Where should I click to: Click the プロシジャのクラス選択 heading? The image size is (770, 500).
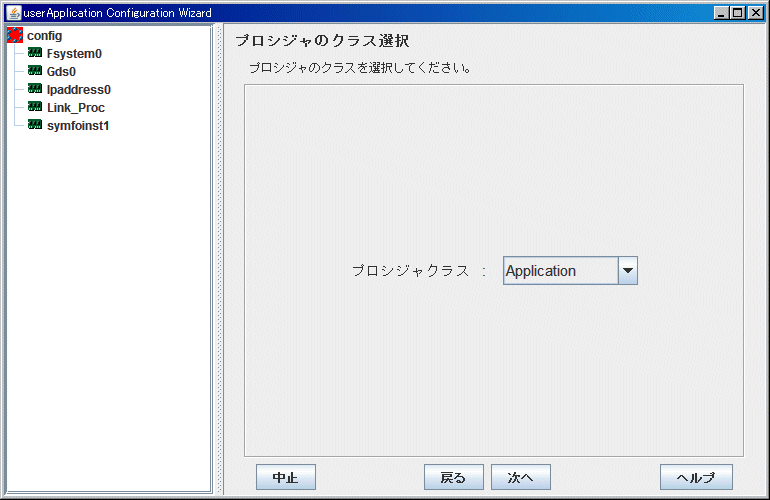[322, 40]
